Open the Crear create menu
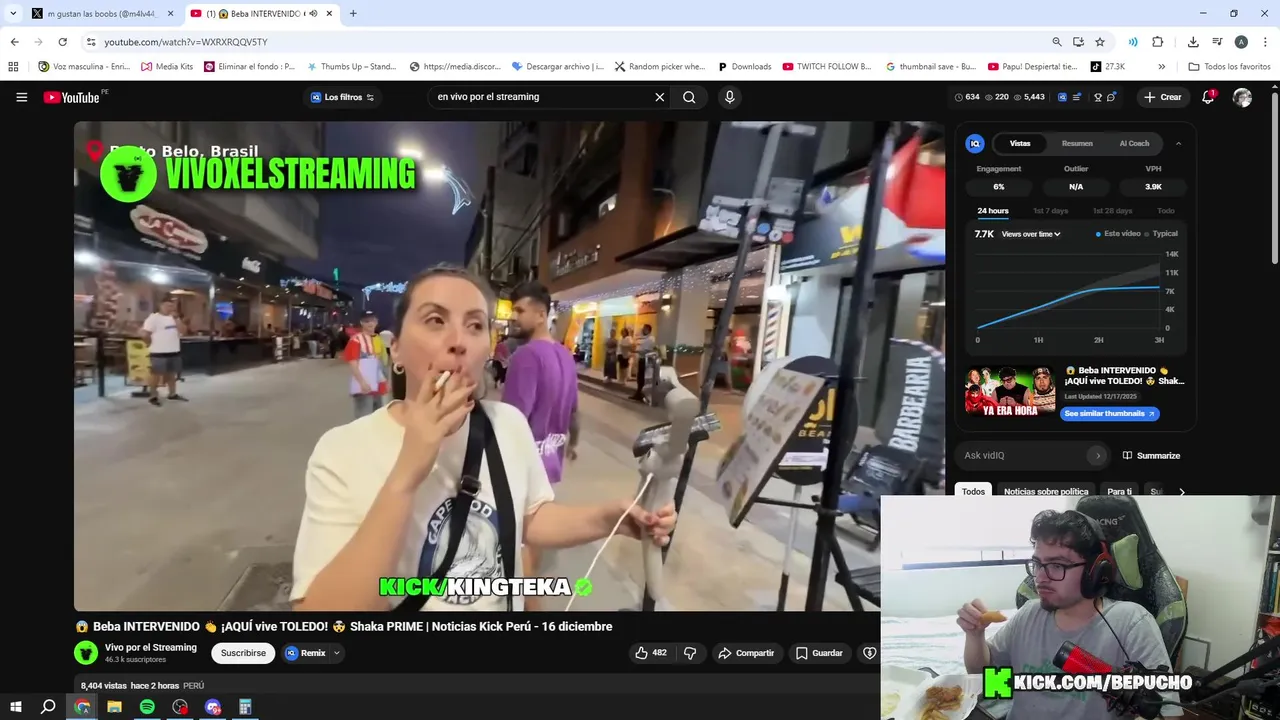 tap(1162, 97)
